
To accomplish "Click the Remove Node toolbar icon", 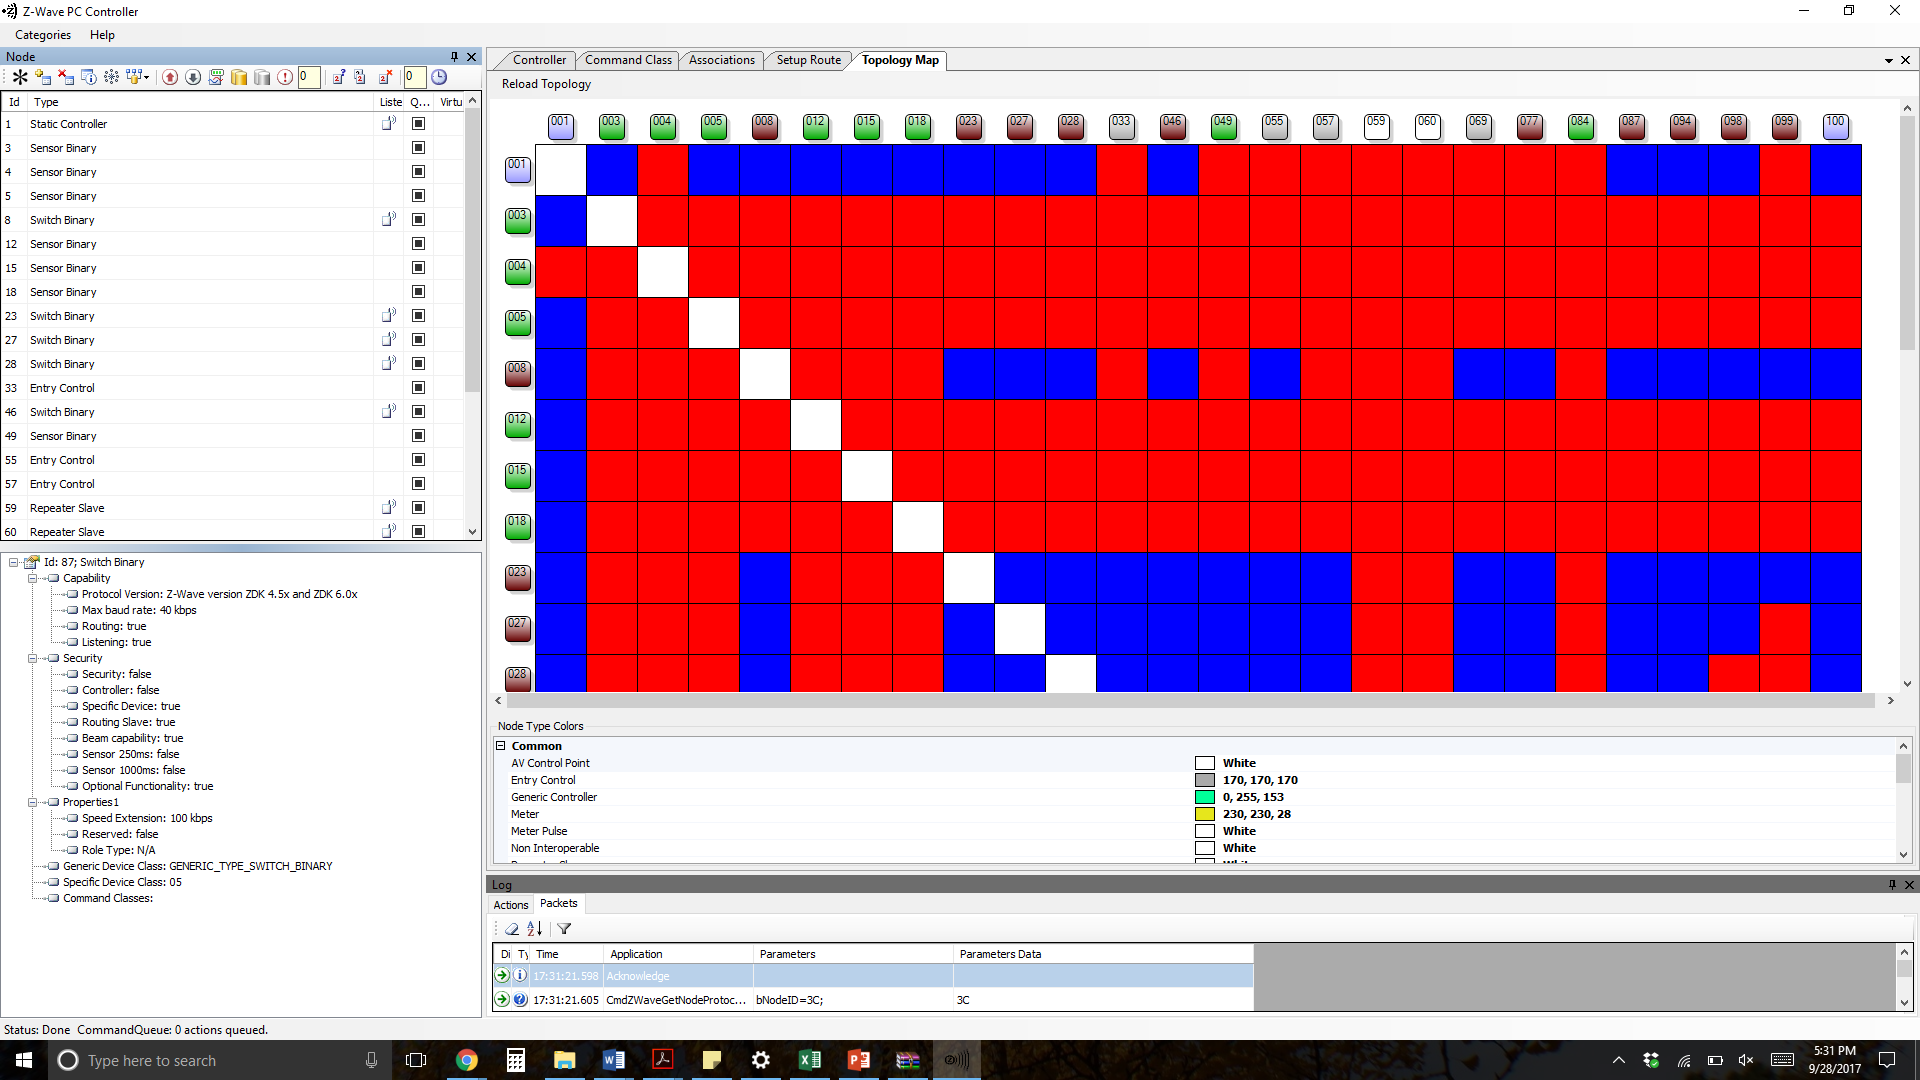I will click(x=66, y=77).
